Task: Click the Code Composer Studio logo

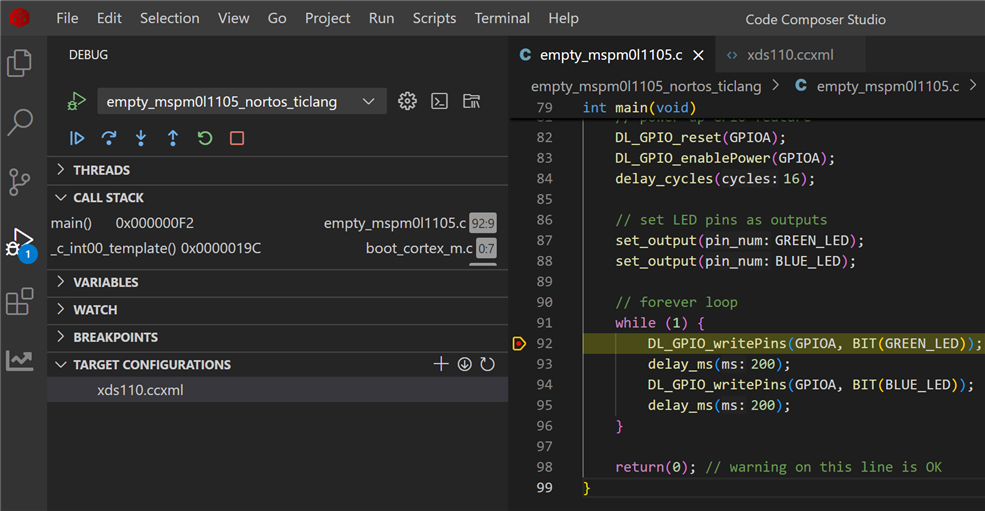Action: 19,18
